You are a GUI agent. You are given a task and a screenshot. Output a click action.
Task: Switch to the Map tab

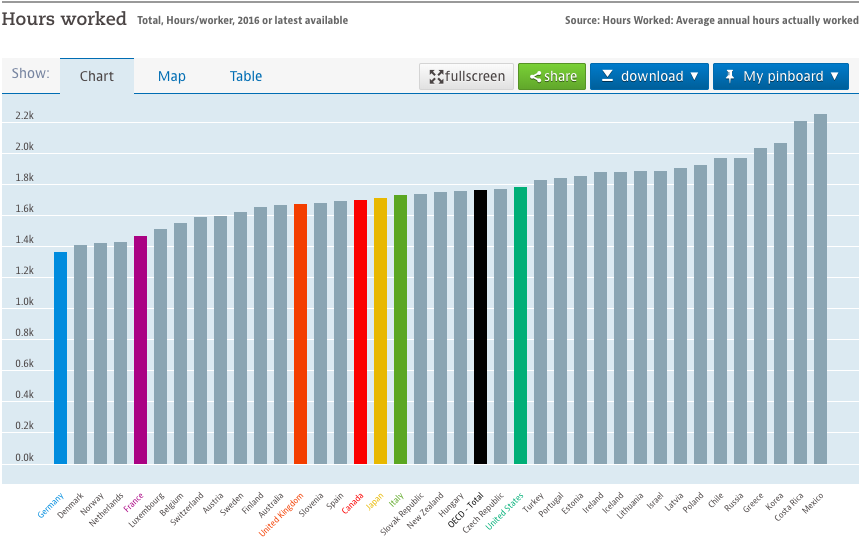(172, 76)
